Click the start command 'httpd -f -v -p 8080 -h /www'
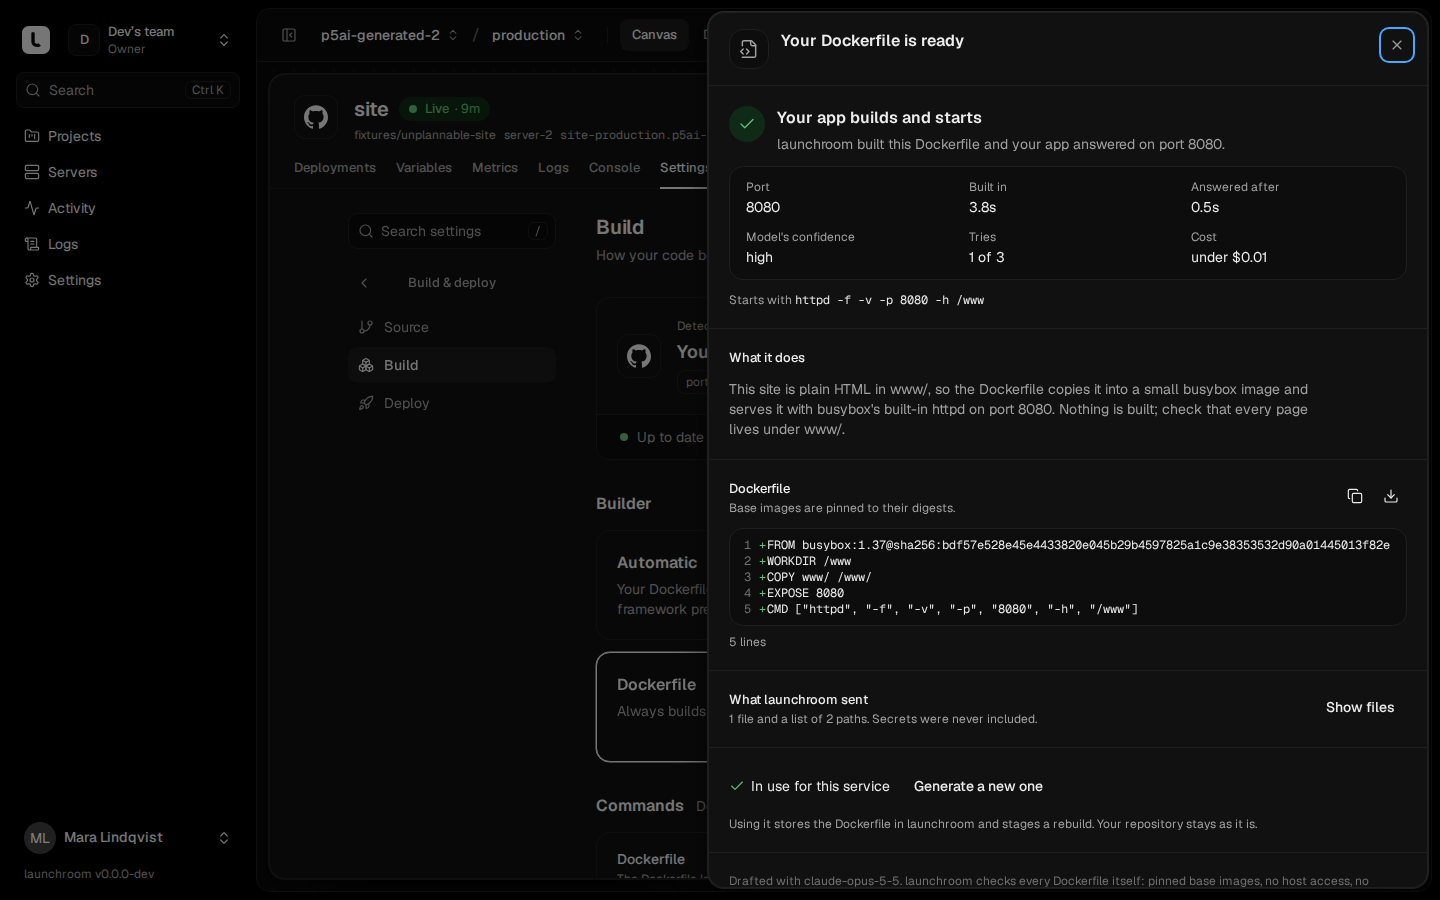1440x900 pixels. [x=890, y=300]
